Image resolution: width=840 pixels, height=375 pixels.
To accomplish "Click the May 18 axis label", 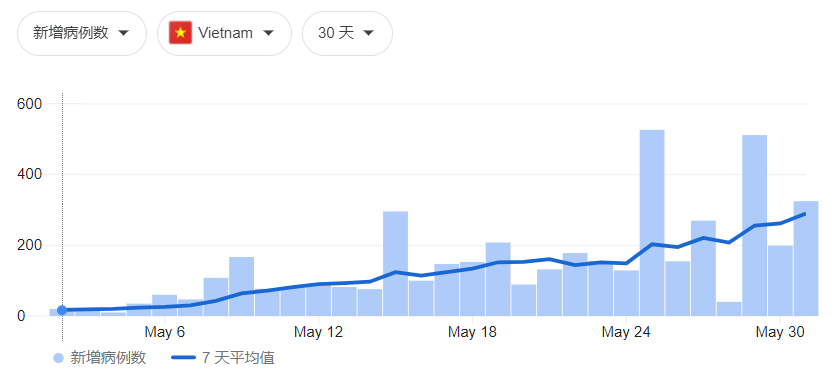I will point(472,333).
